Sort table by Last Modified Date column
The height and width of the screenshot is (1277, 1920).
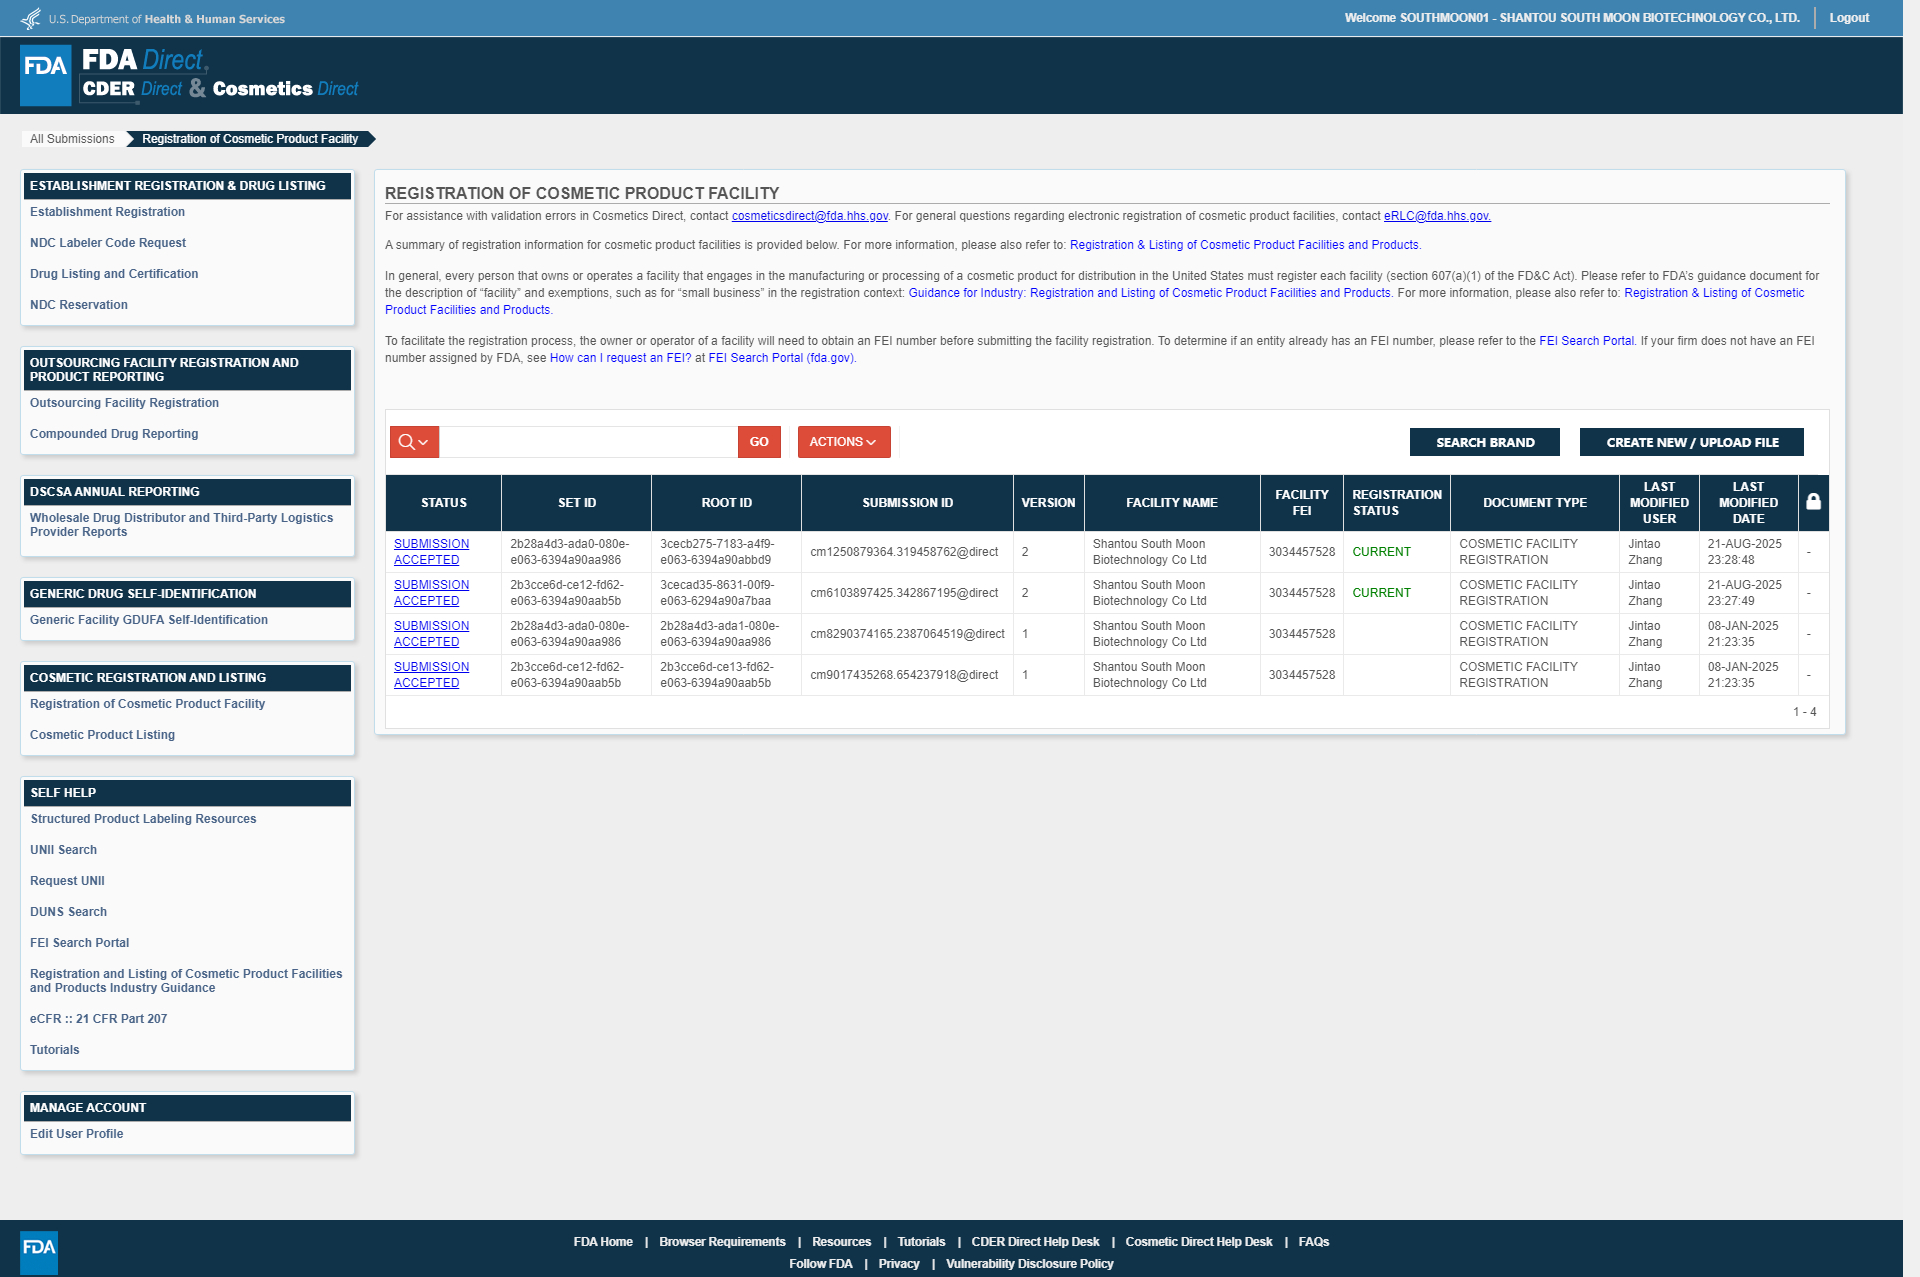[x=1747, y=502]
